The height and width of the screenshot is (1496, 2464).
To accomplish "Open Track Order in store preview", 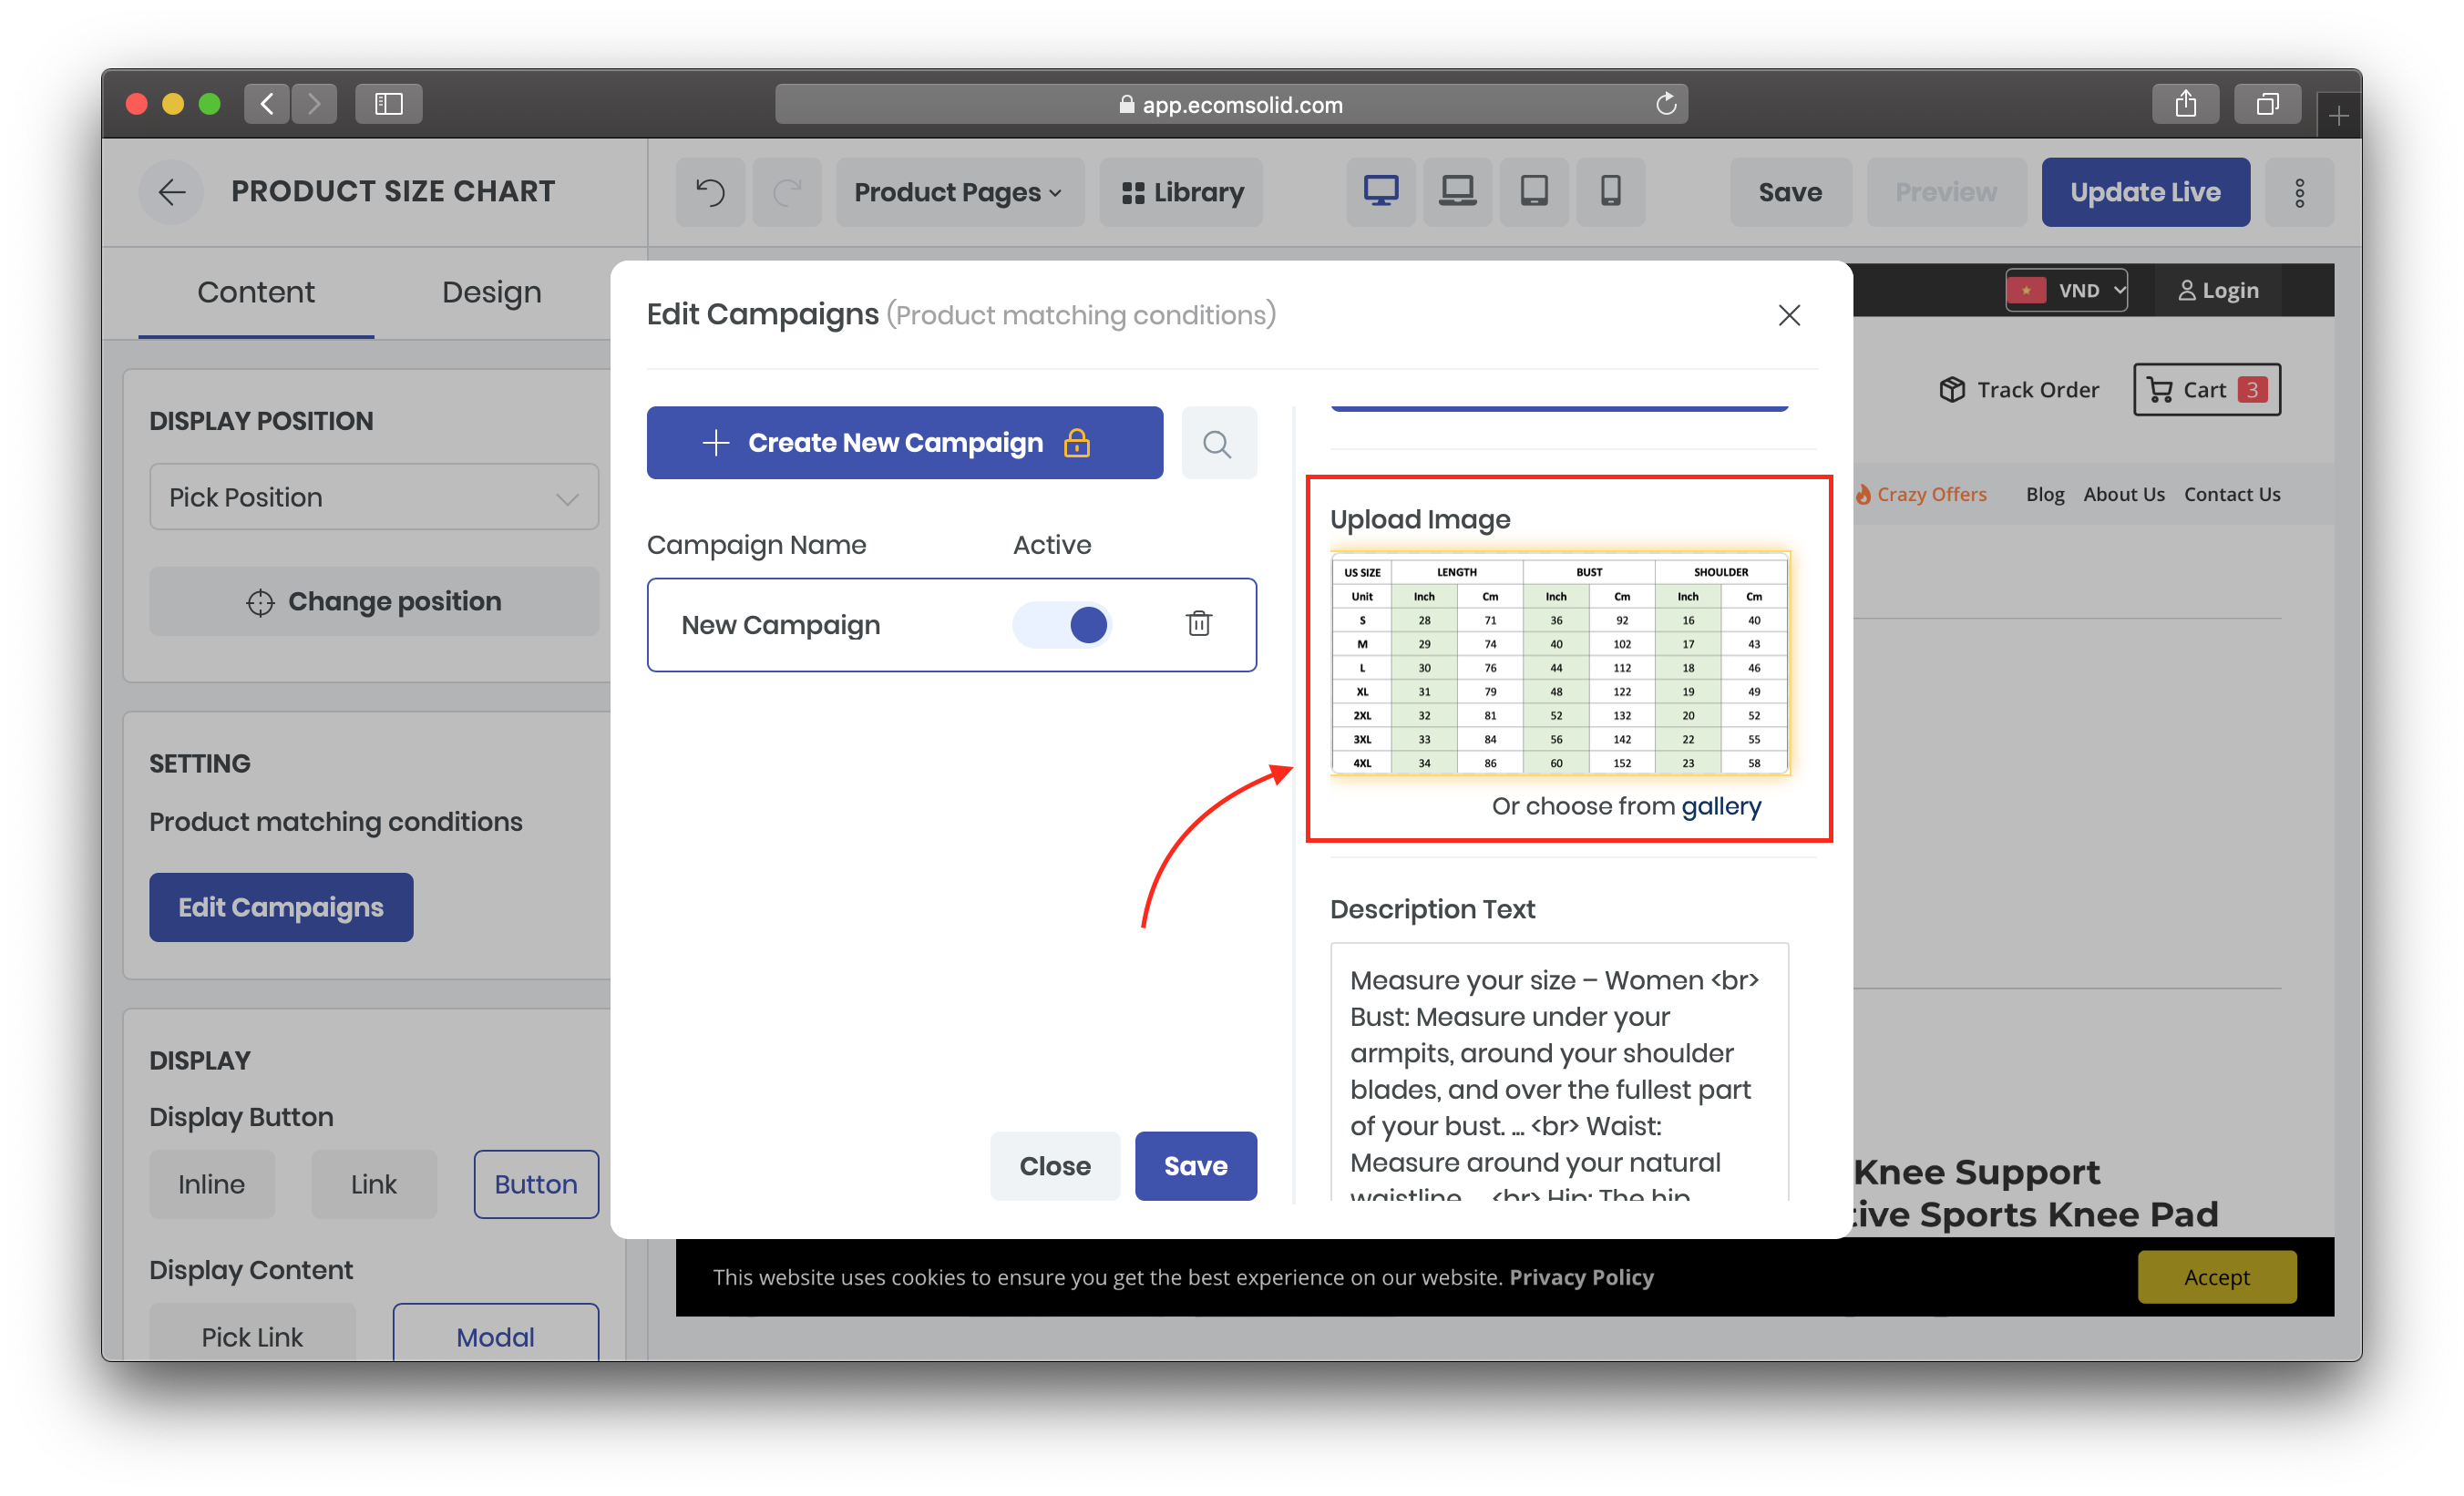I will 2019,390.
